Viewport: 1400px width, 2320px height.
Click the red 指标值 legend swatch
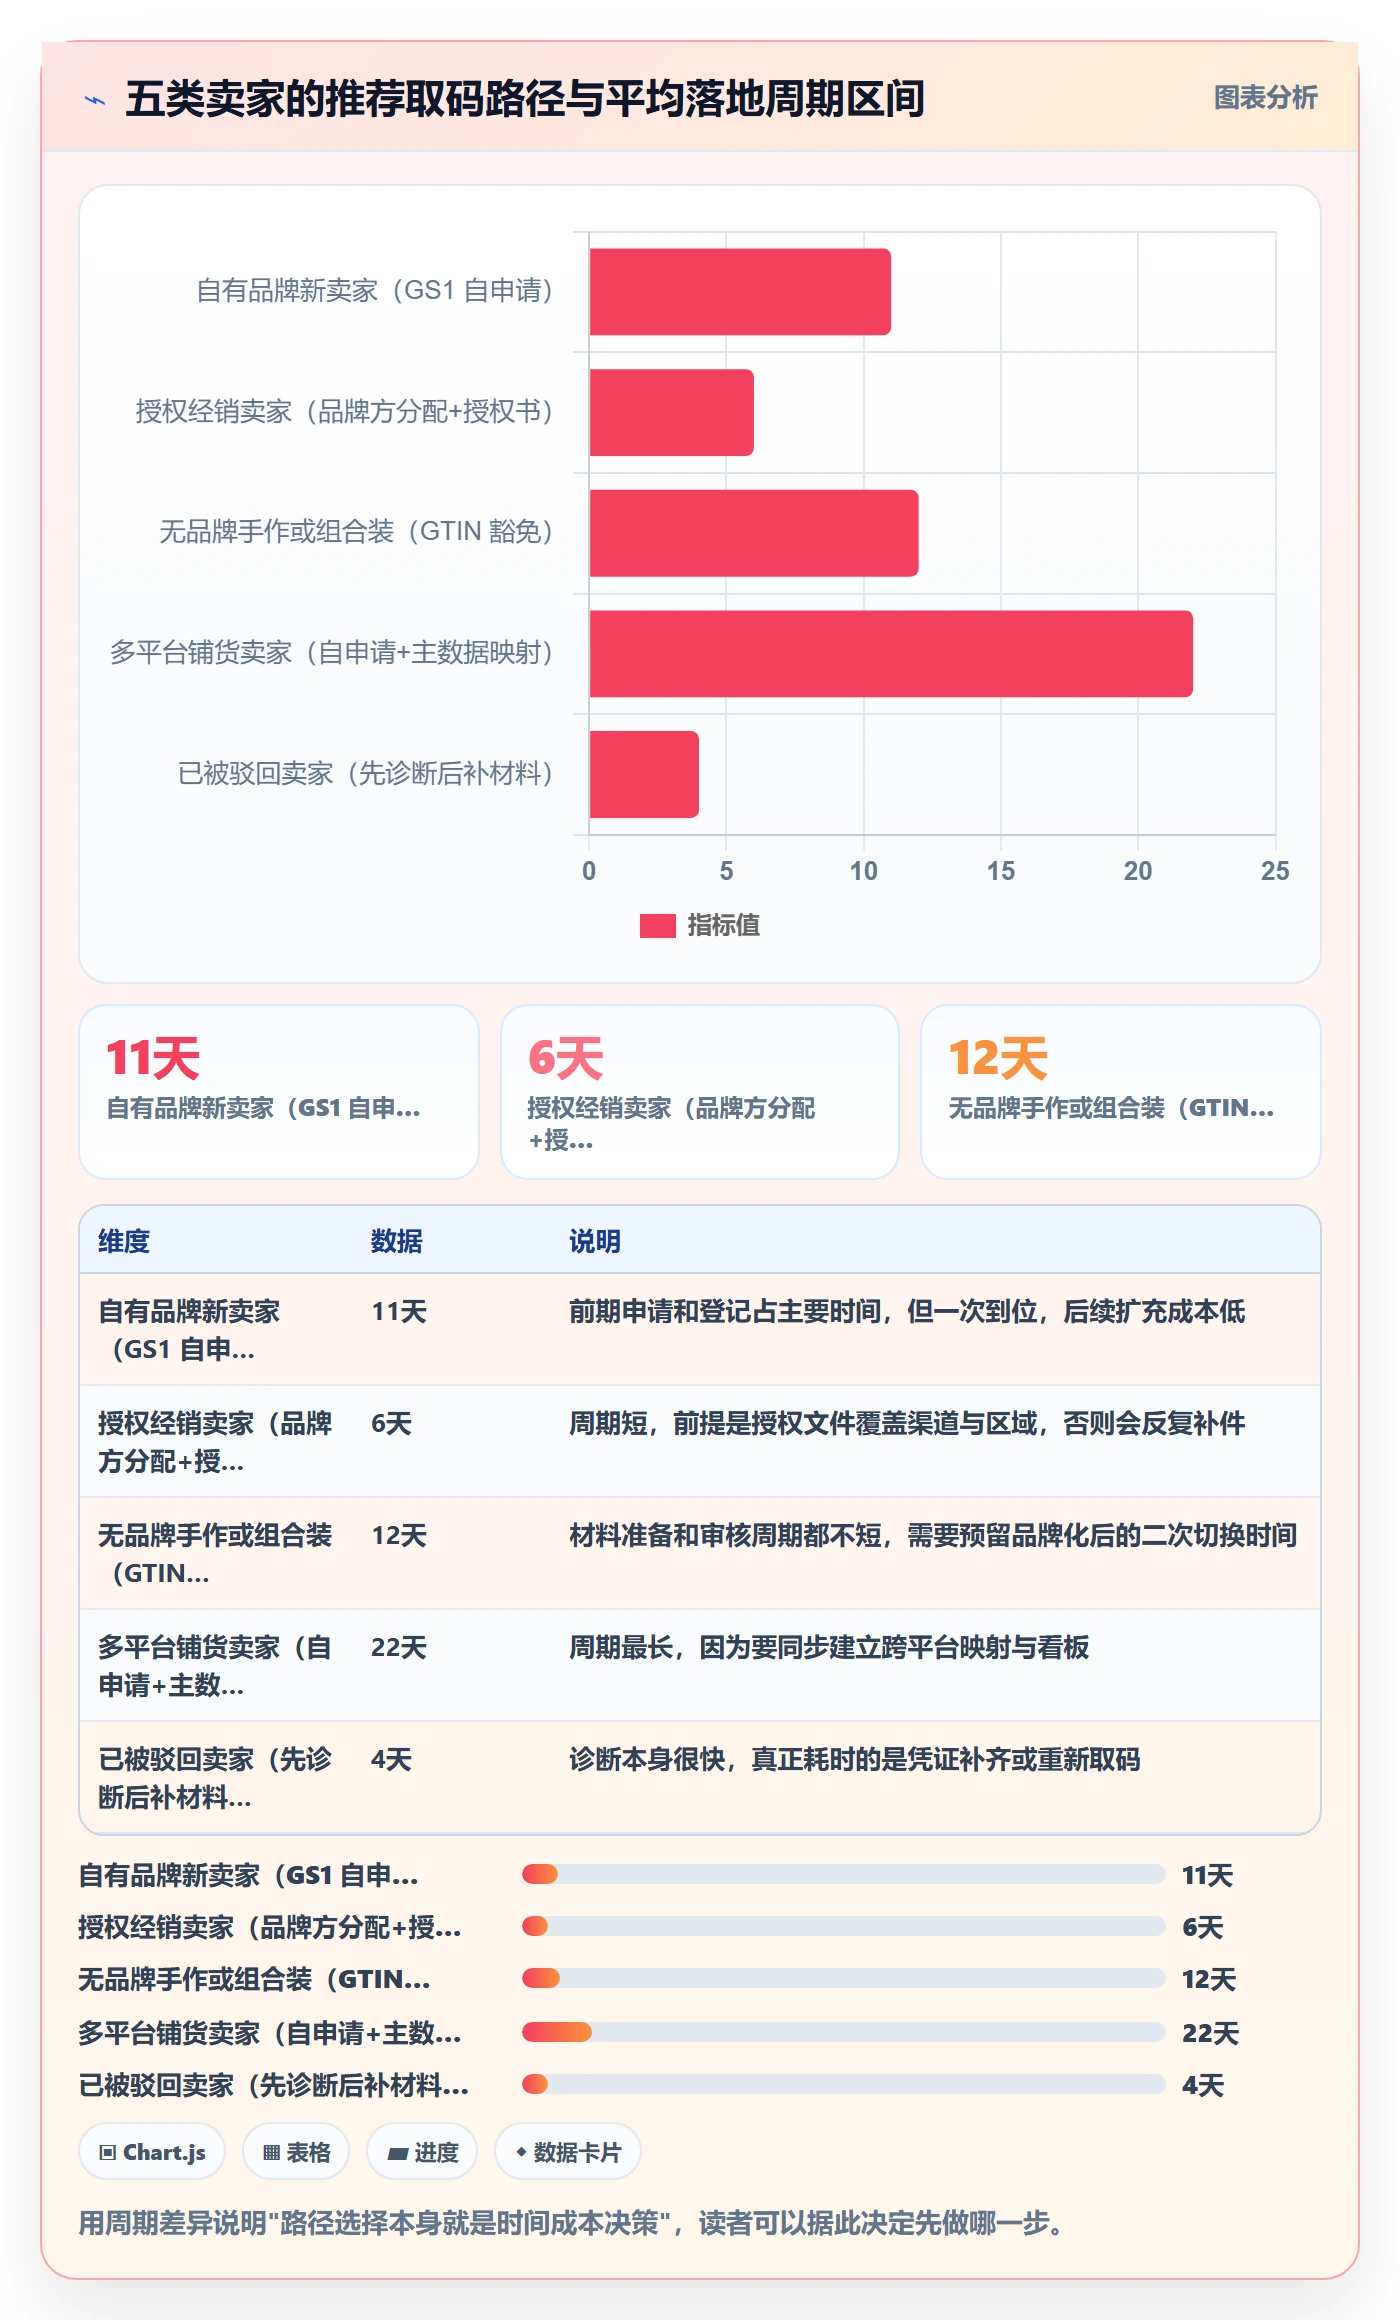tap(657, 926)
